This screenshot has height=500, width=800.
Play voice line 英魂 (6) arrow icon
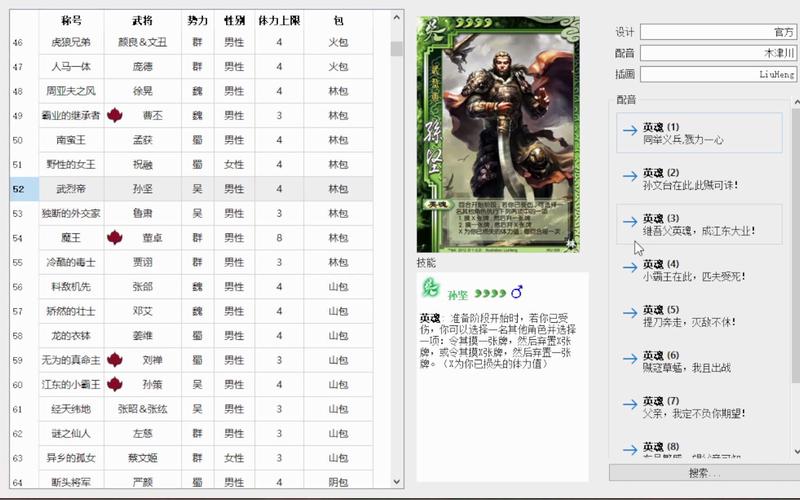tap(630, 358)
